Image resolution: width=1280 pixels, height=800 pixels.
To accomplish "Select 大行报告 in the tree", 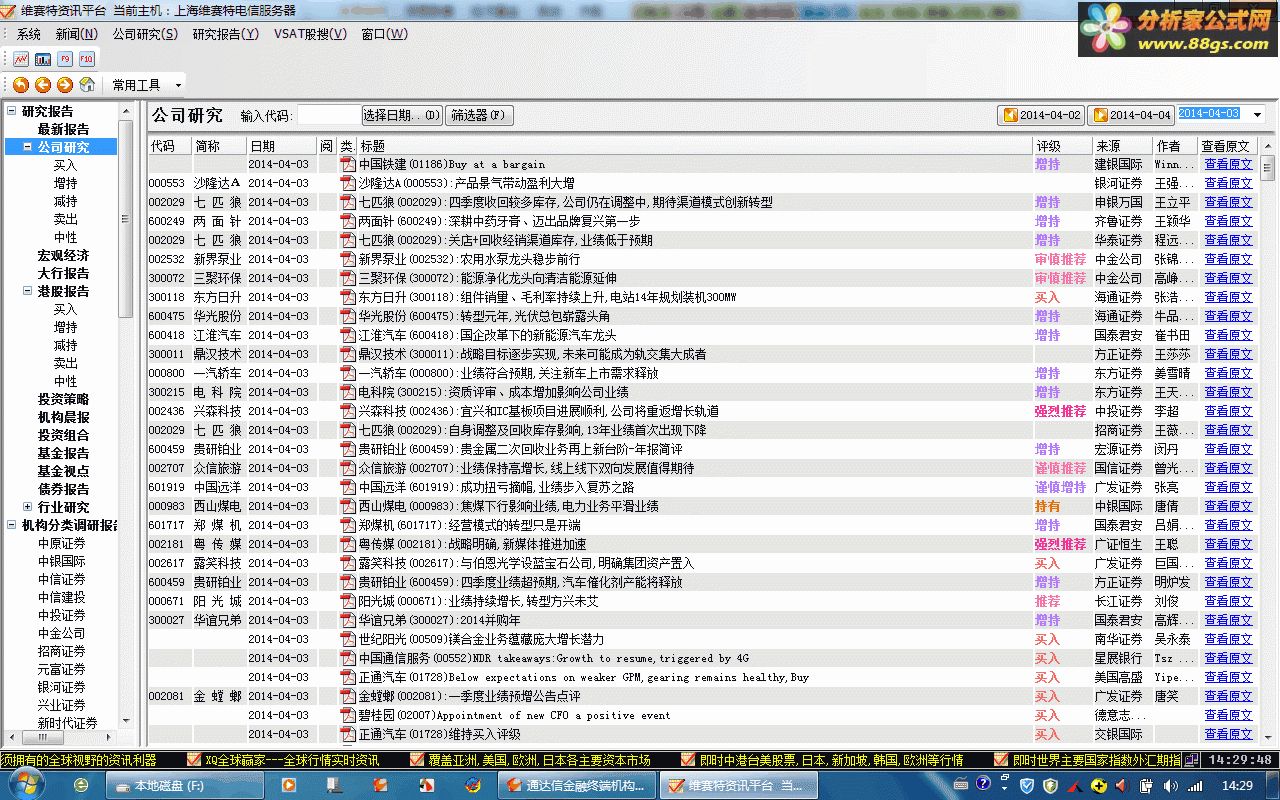I will click(63, 273).
